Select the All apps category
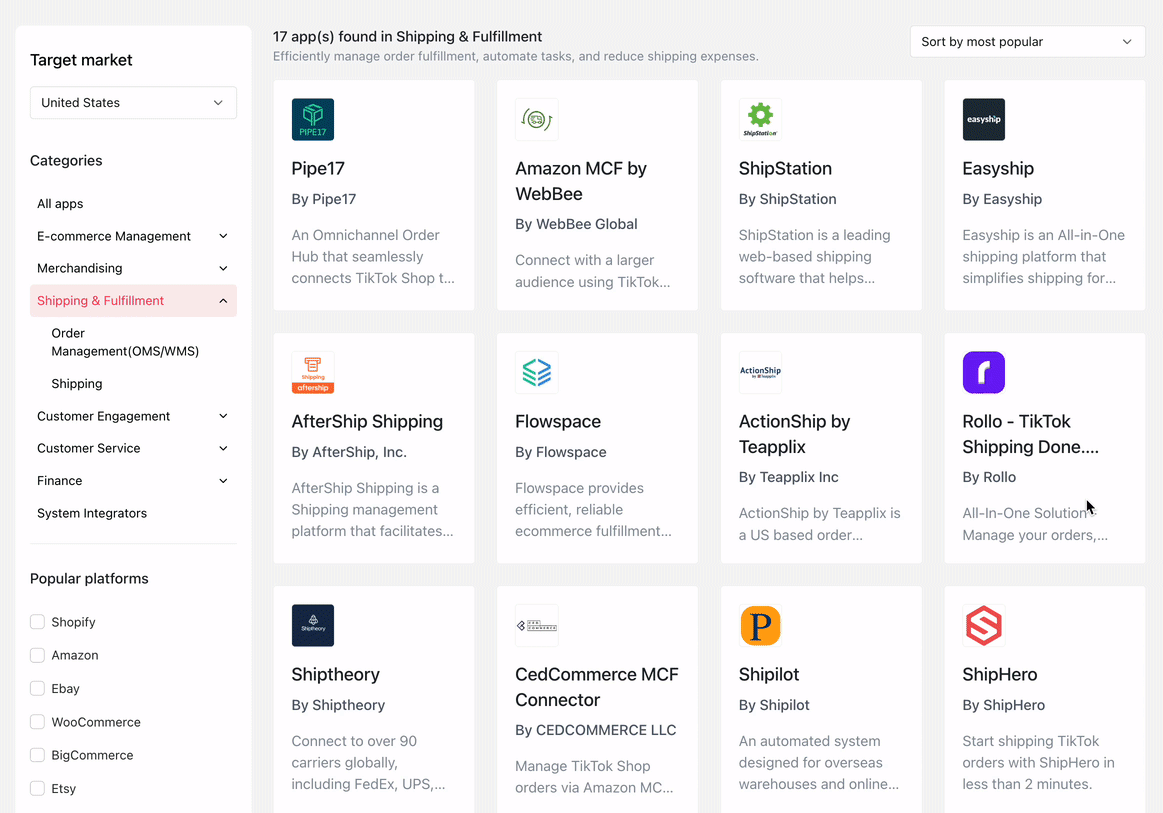Screen dimensions: 1163x813 60,204
